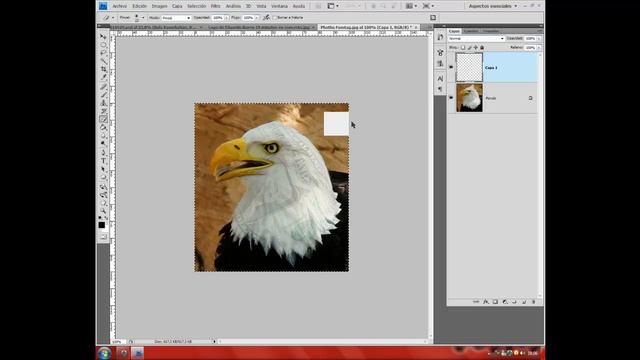Launch Bridge from the application bar
The width and height of the screenshot is (640, 360).
318,6
